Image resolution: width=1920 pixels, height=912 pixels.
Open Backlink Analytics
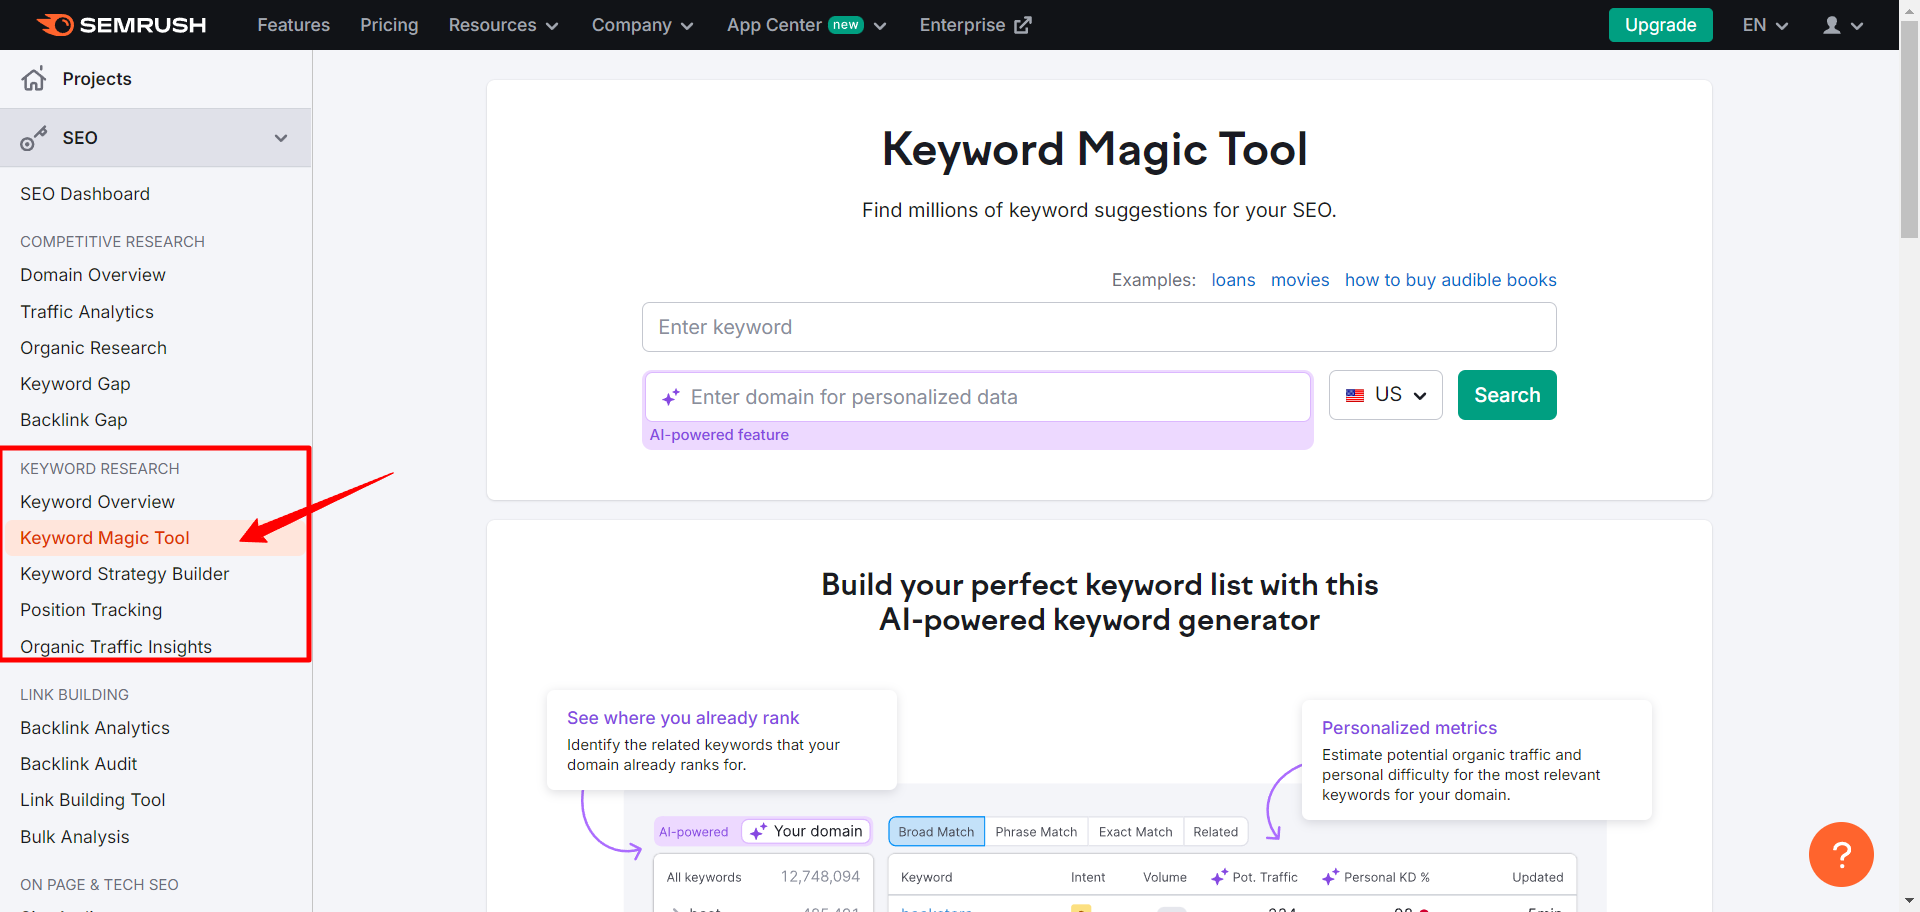[x=95, y=728]
